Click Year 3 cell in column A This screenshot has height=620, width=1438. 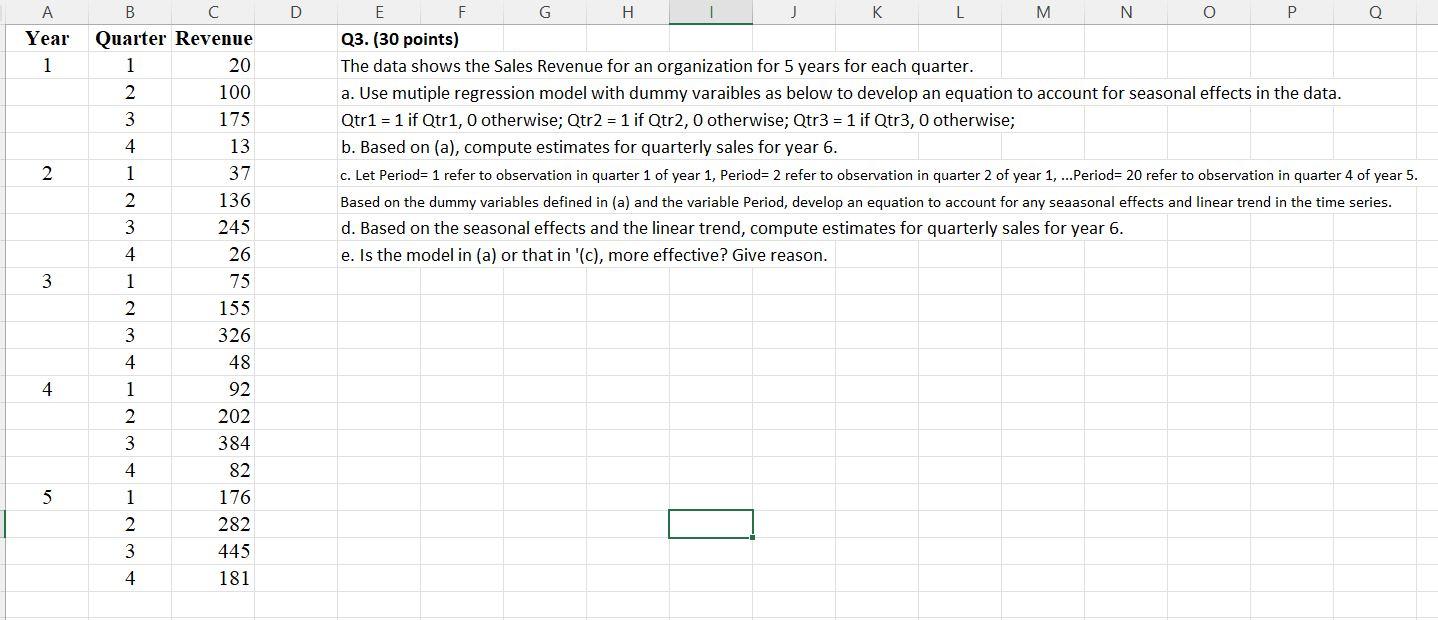(47, 281)
